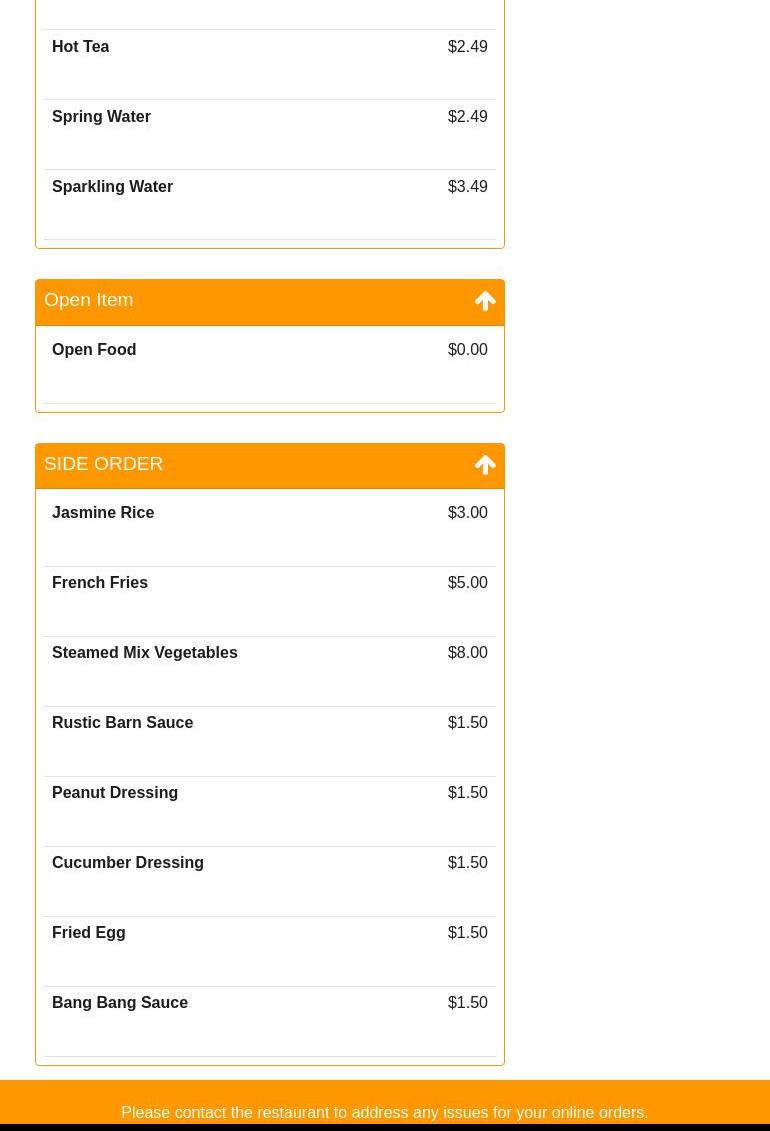Open the Open Food item

[x=270, y=365]
